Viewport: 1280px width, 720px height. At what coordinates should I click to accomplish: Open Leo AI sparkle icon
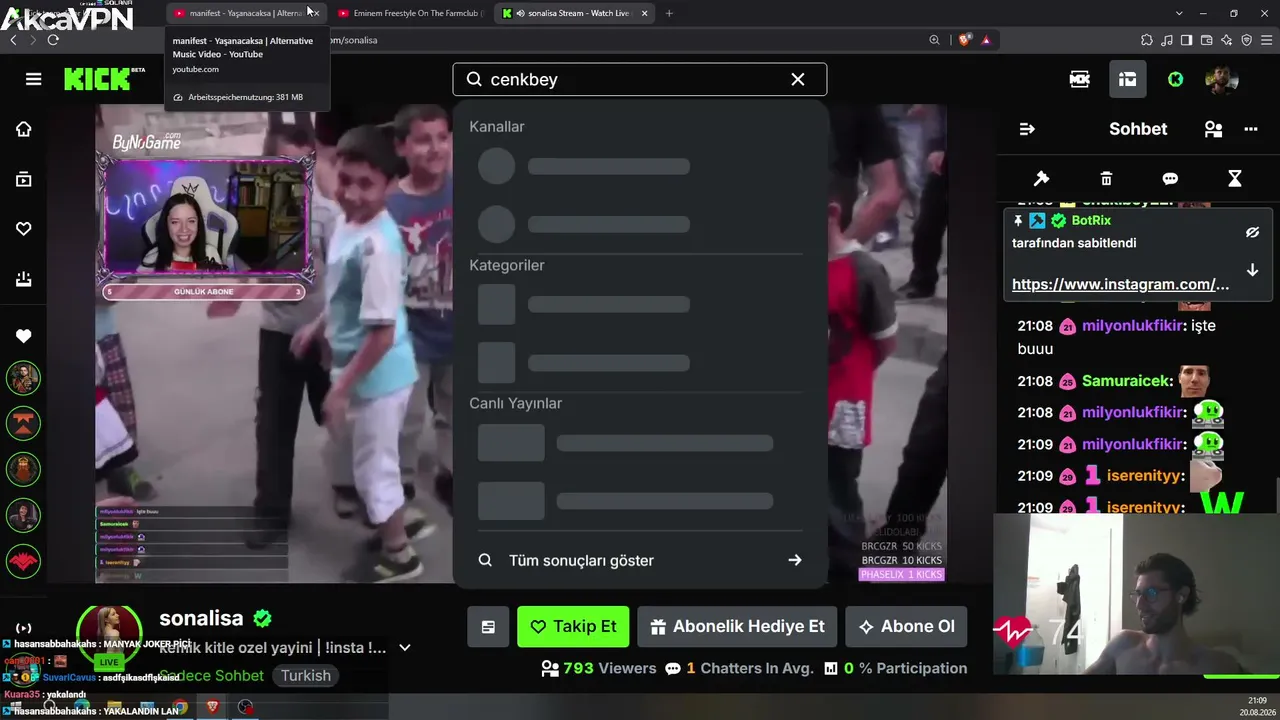coord(1226,40)
